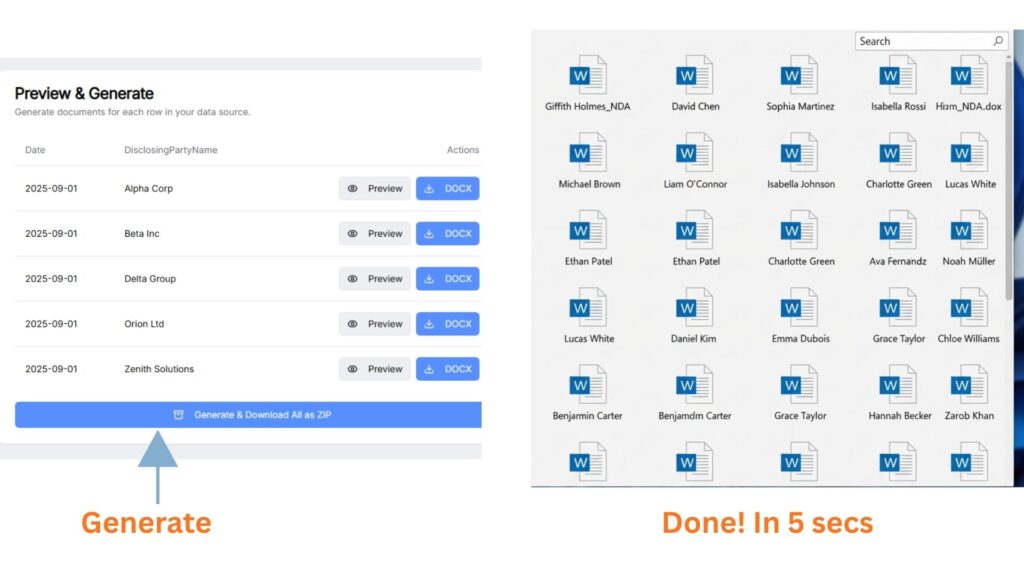Viewport: 1024px width, 576px height.
Task: Click into the Search input field
Action: tap(920, 41)
